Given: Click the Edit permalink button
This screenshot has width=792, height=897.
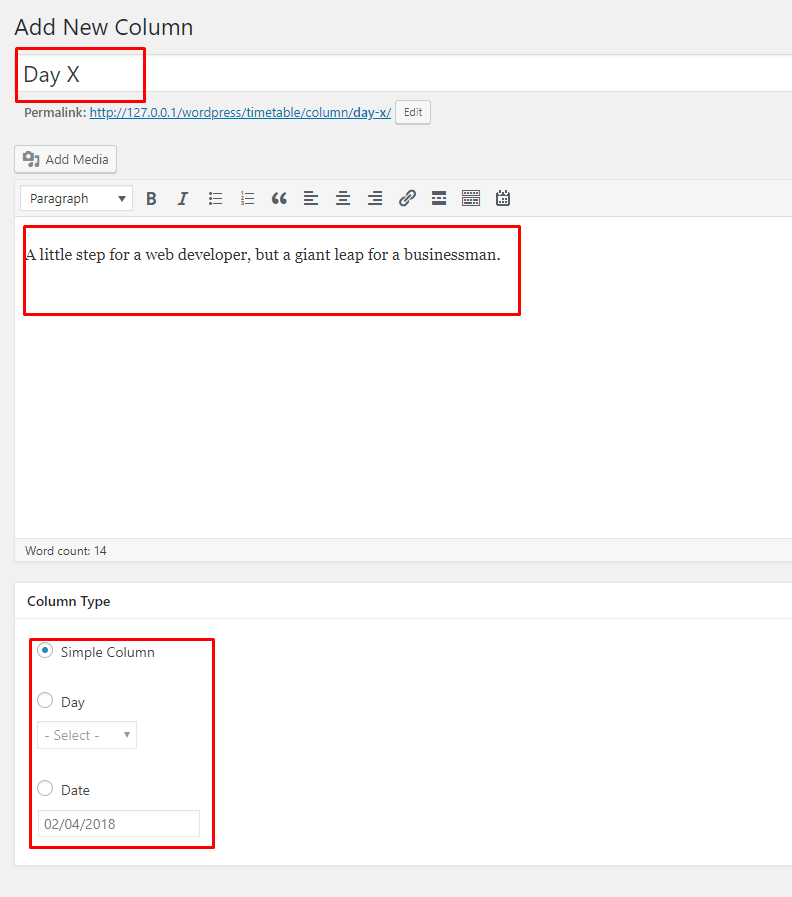Looking at the screenshot, I should coord(413,113).
